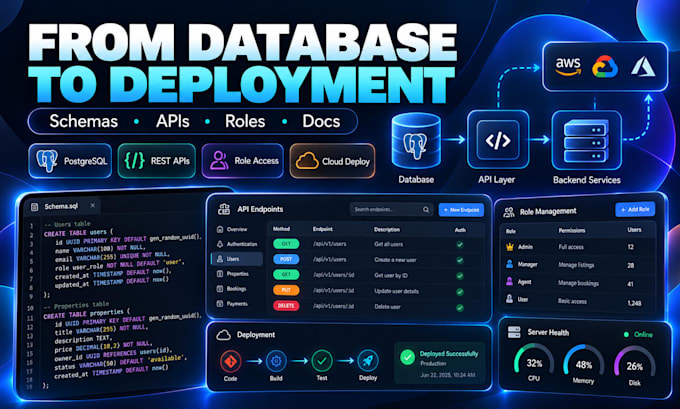680x409 pixels.
Task: Click the Database cylinder icon
Action: (416, 141)
